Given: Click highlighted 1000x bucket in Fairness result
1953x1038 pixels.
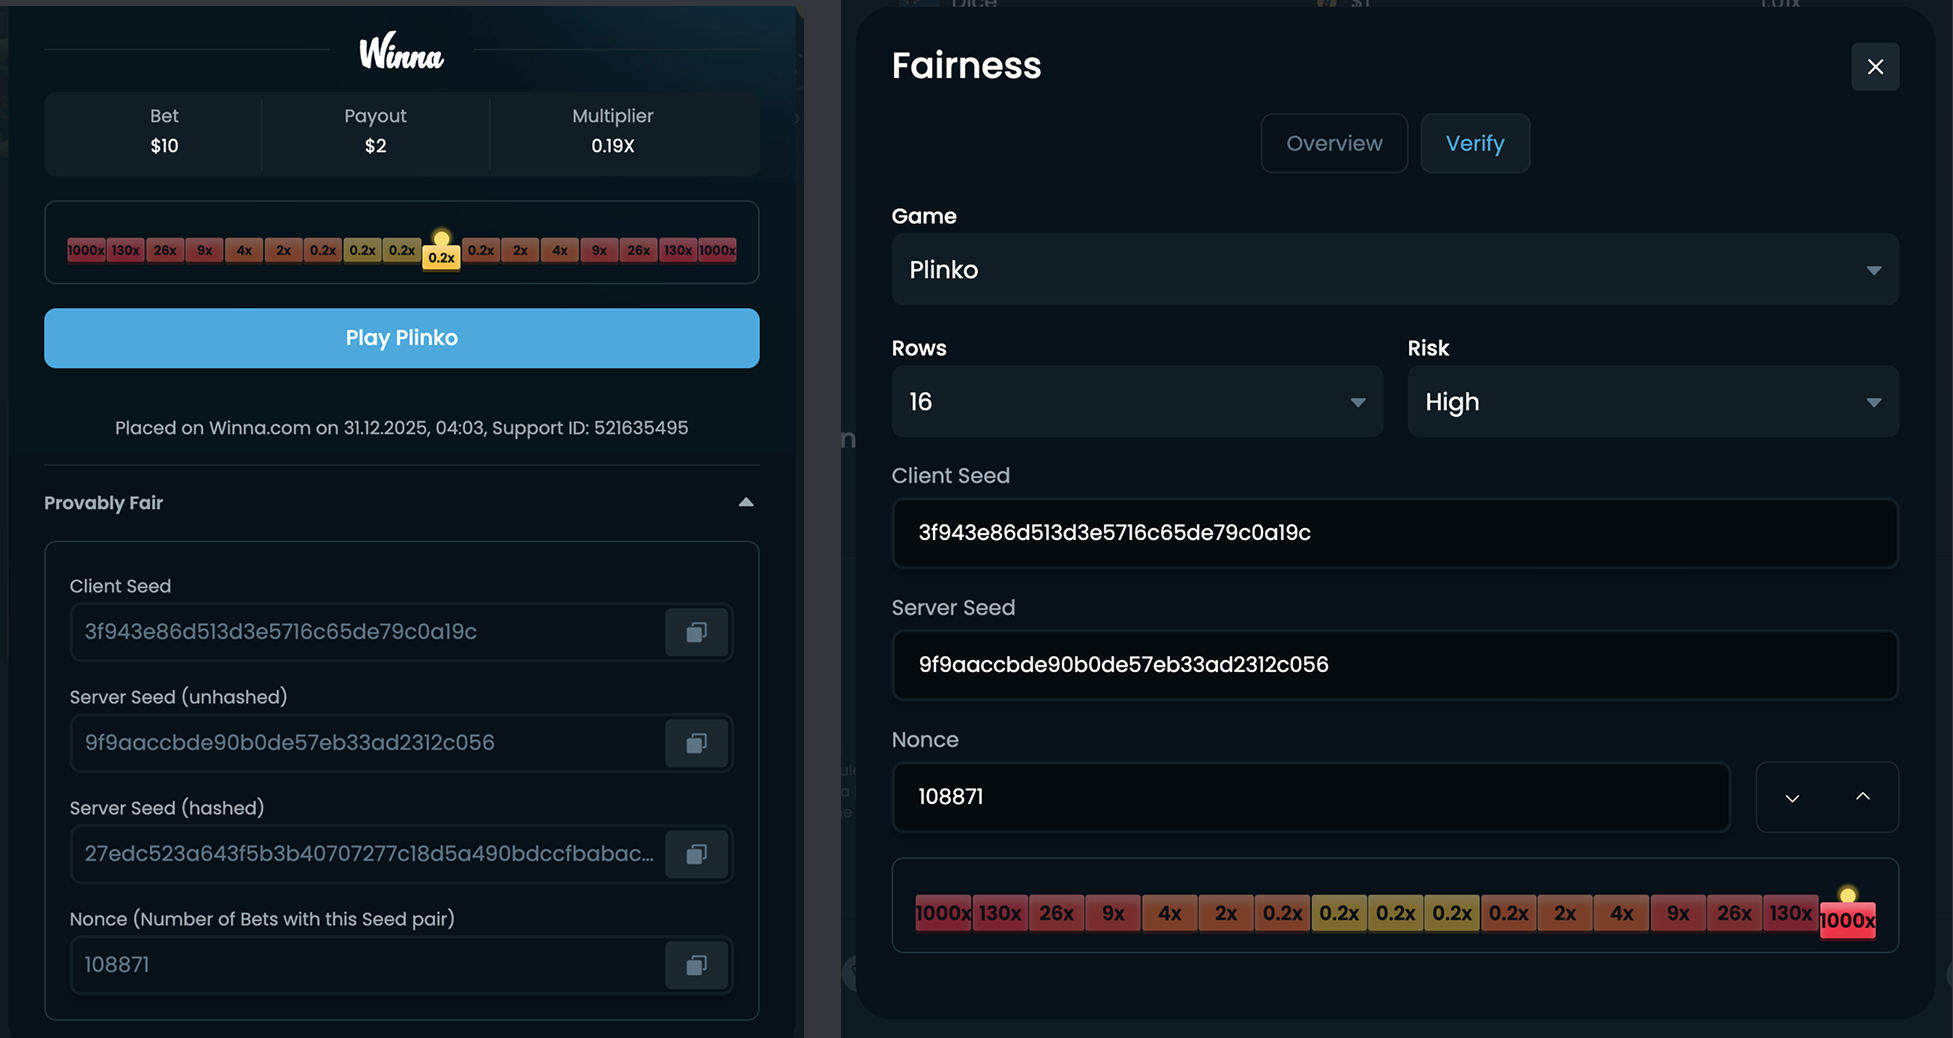Looking at the screenshot, I should coord(1847,921).
